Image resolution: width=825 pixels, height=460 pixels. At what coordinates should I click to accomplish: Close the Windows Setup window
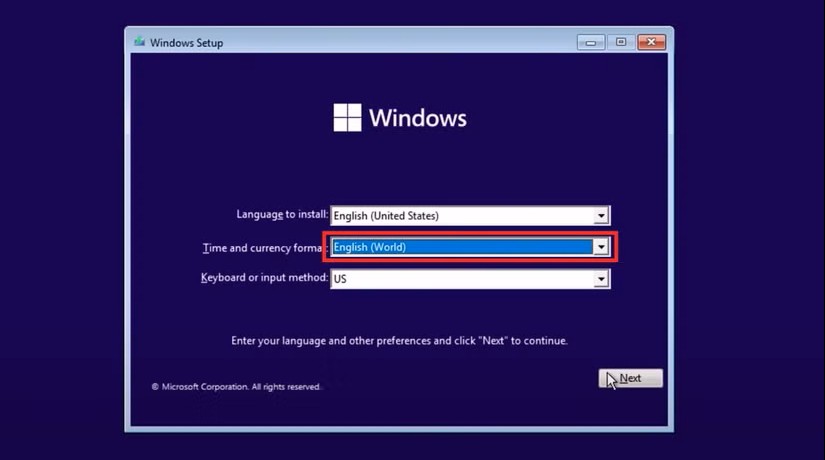[x=651, y=42]
